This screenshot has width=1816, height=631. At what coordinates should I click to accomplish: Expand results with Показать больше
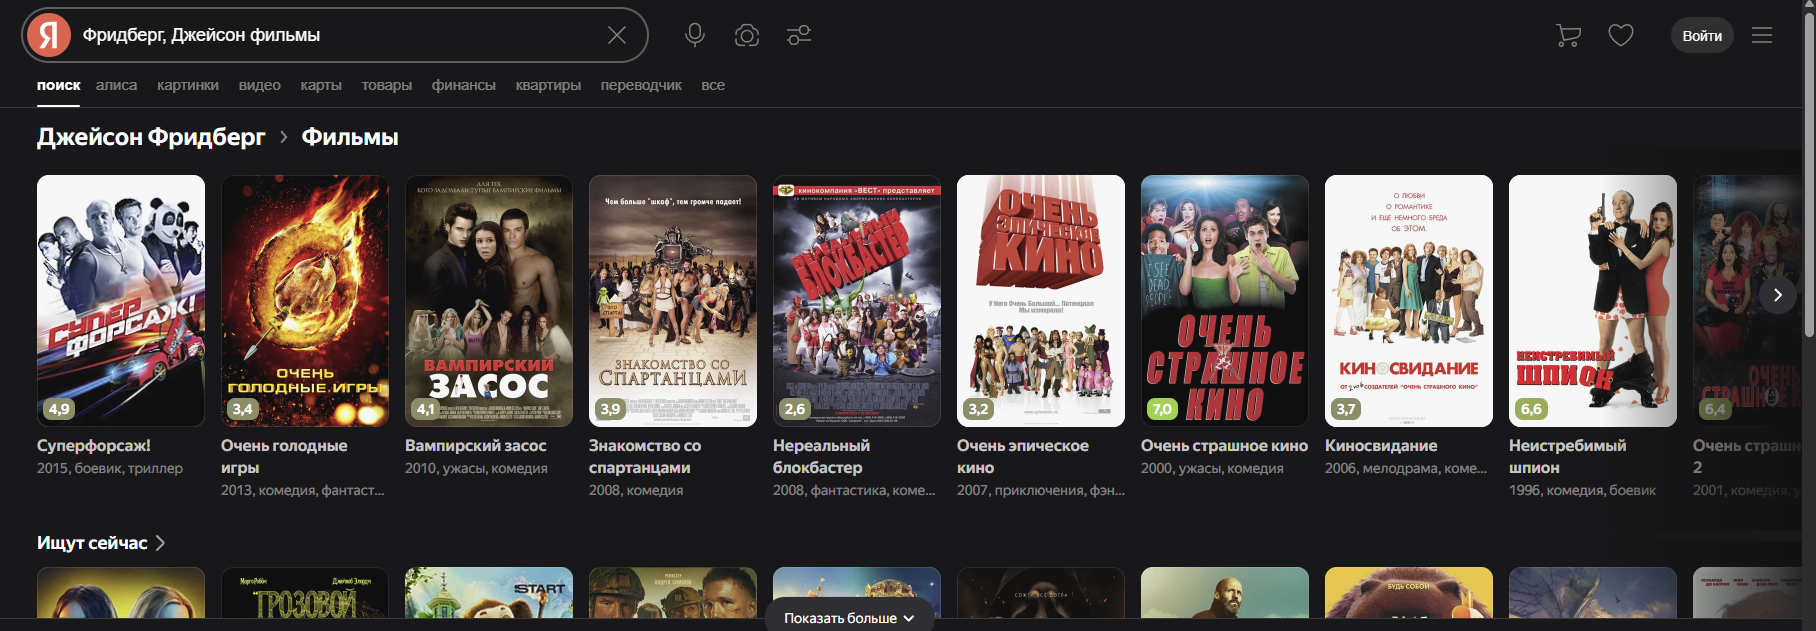849,618
